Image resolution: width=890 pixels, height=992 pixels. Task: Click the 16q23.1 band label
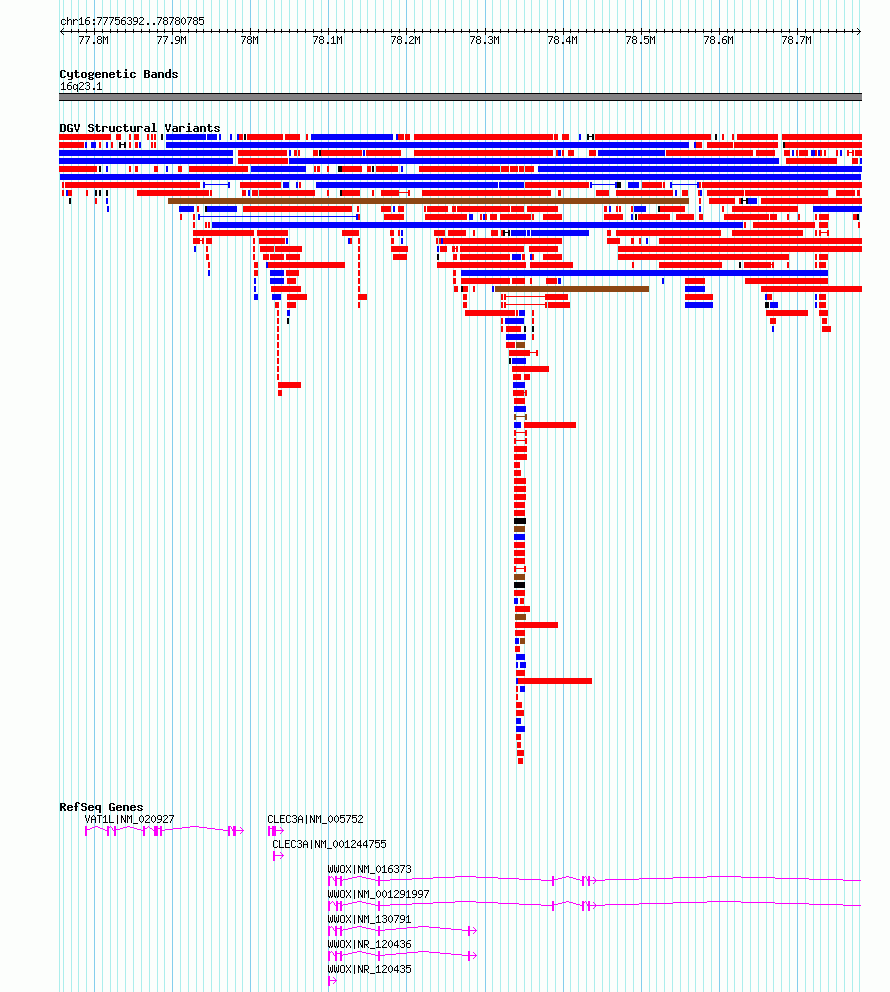[81, 86]
